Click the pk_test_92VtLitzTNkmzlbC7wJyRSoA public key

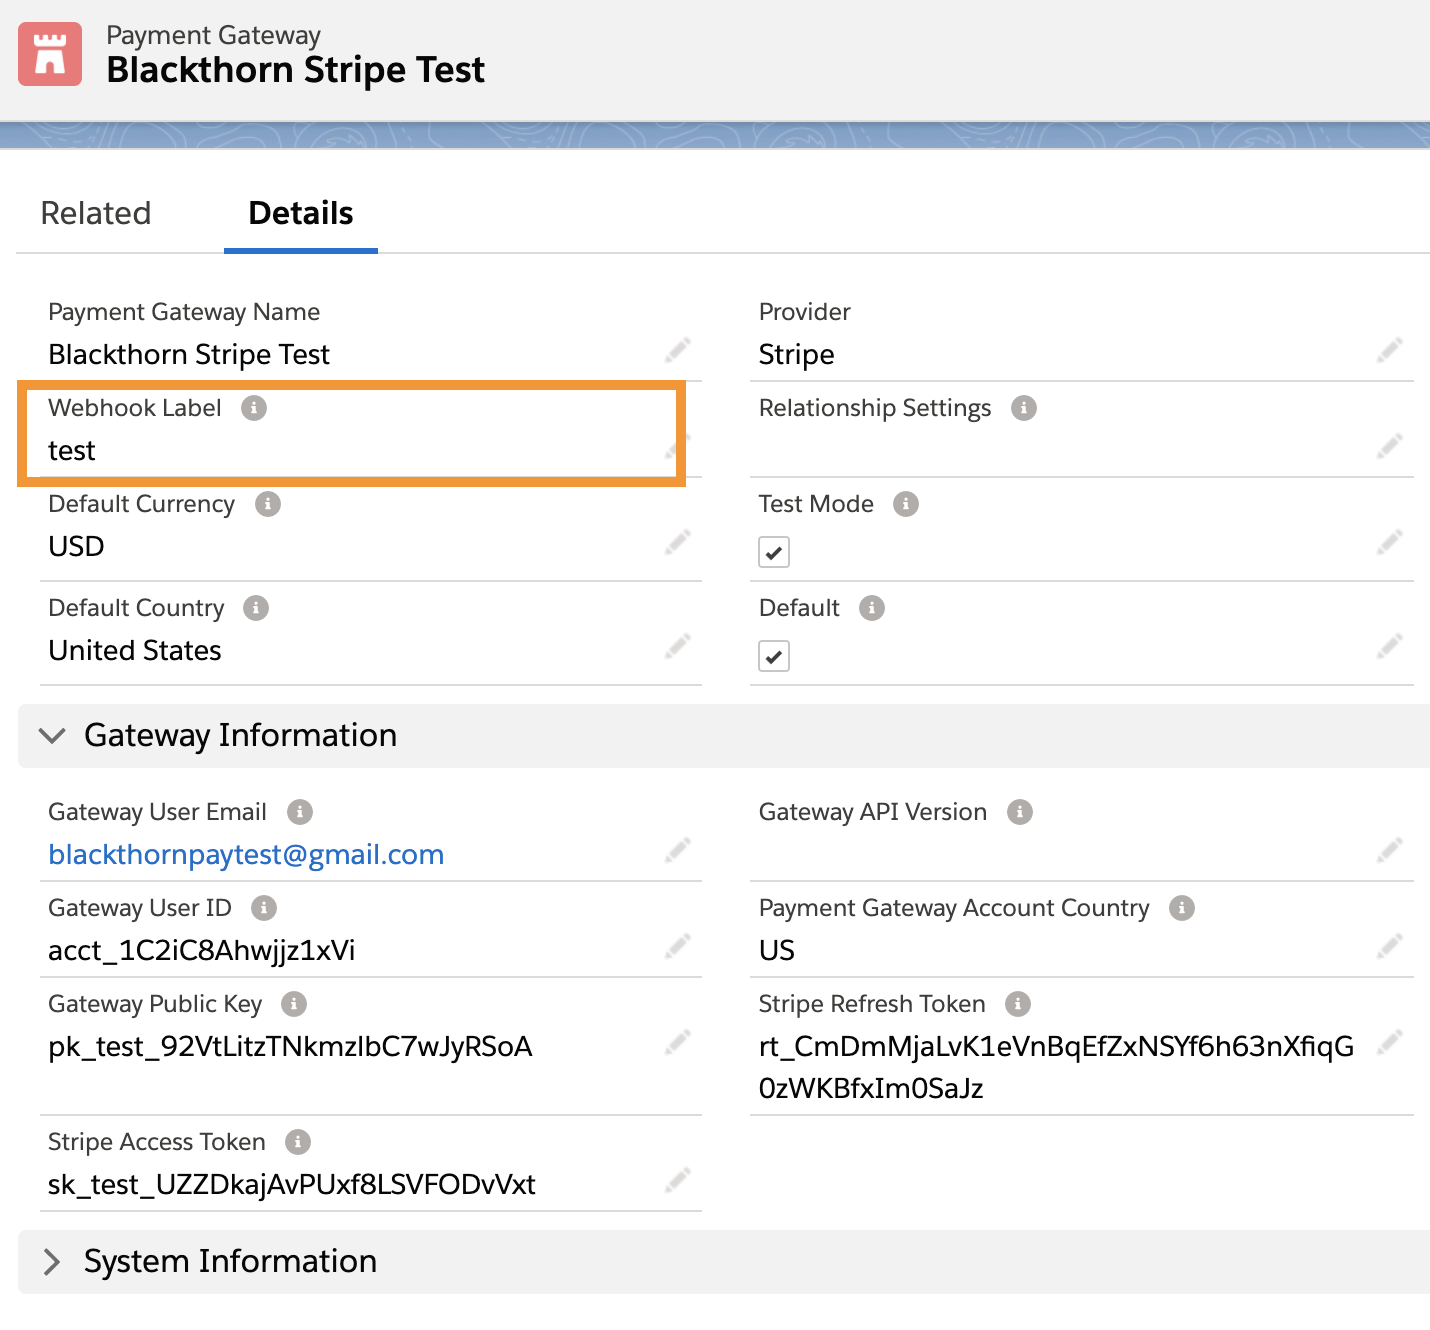click(x=290, y=1047)
